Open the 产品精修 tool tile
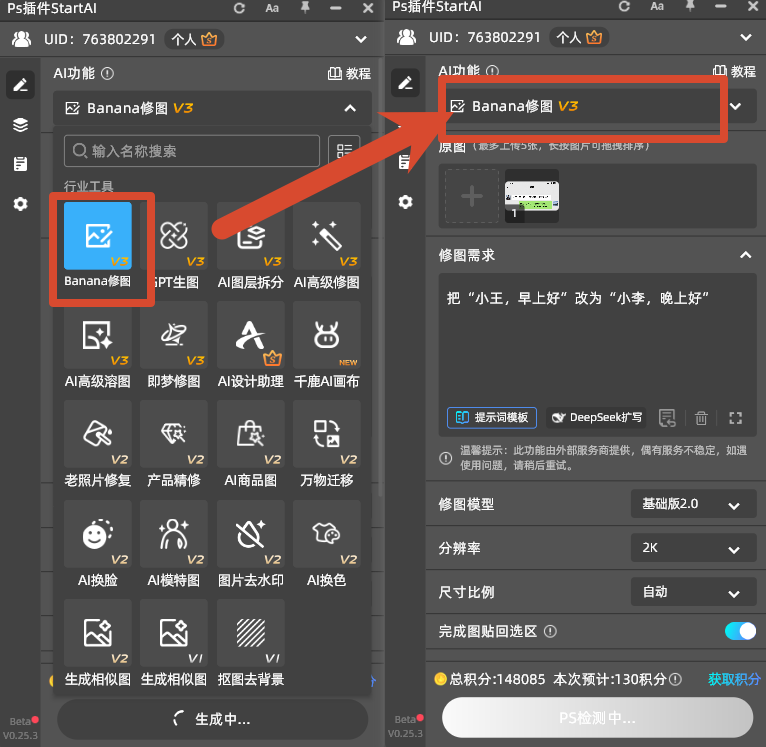 [174, 434]
